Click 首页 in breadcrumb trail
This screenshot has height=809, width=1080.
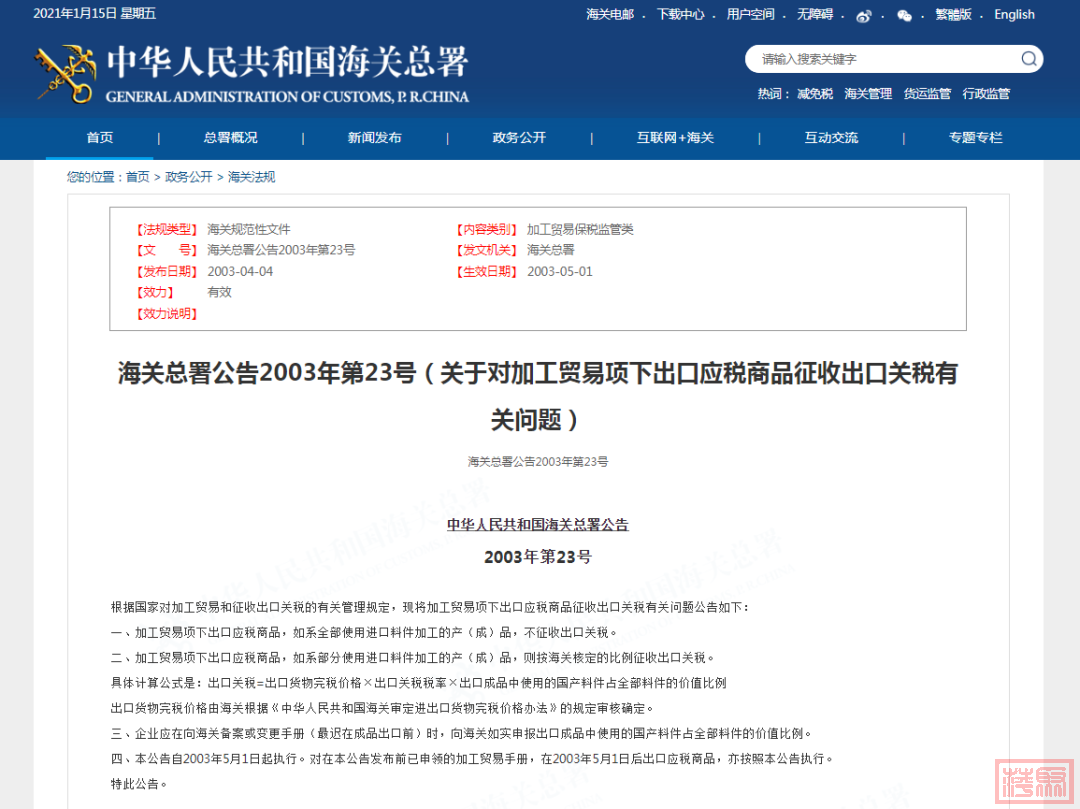click(138, 177)
